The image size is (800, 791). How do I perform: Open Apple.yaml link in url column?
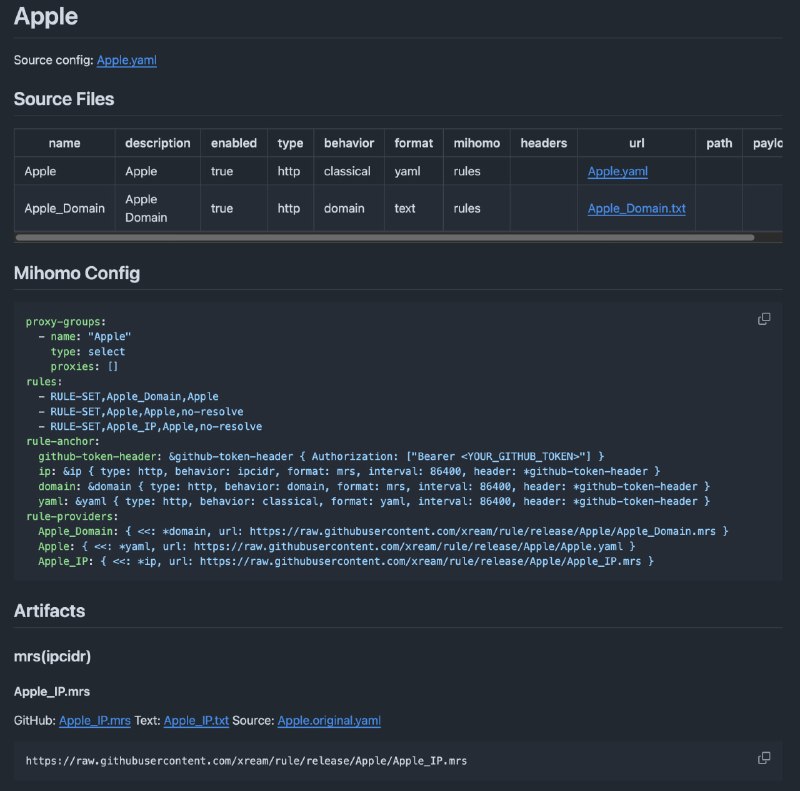617,171
